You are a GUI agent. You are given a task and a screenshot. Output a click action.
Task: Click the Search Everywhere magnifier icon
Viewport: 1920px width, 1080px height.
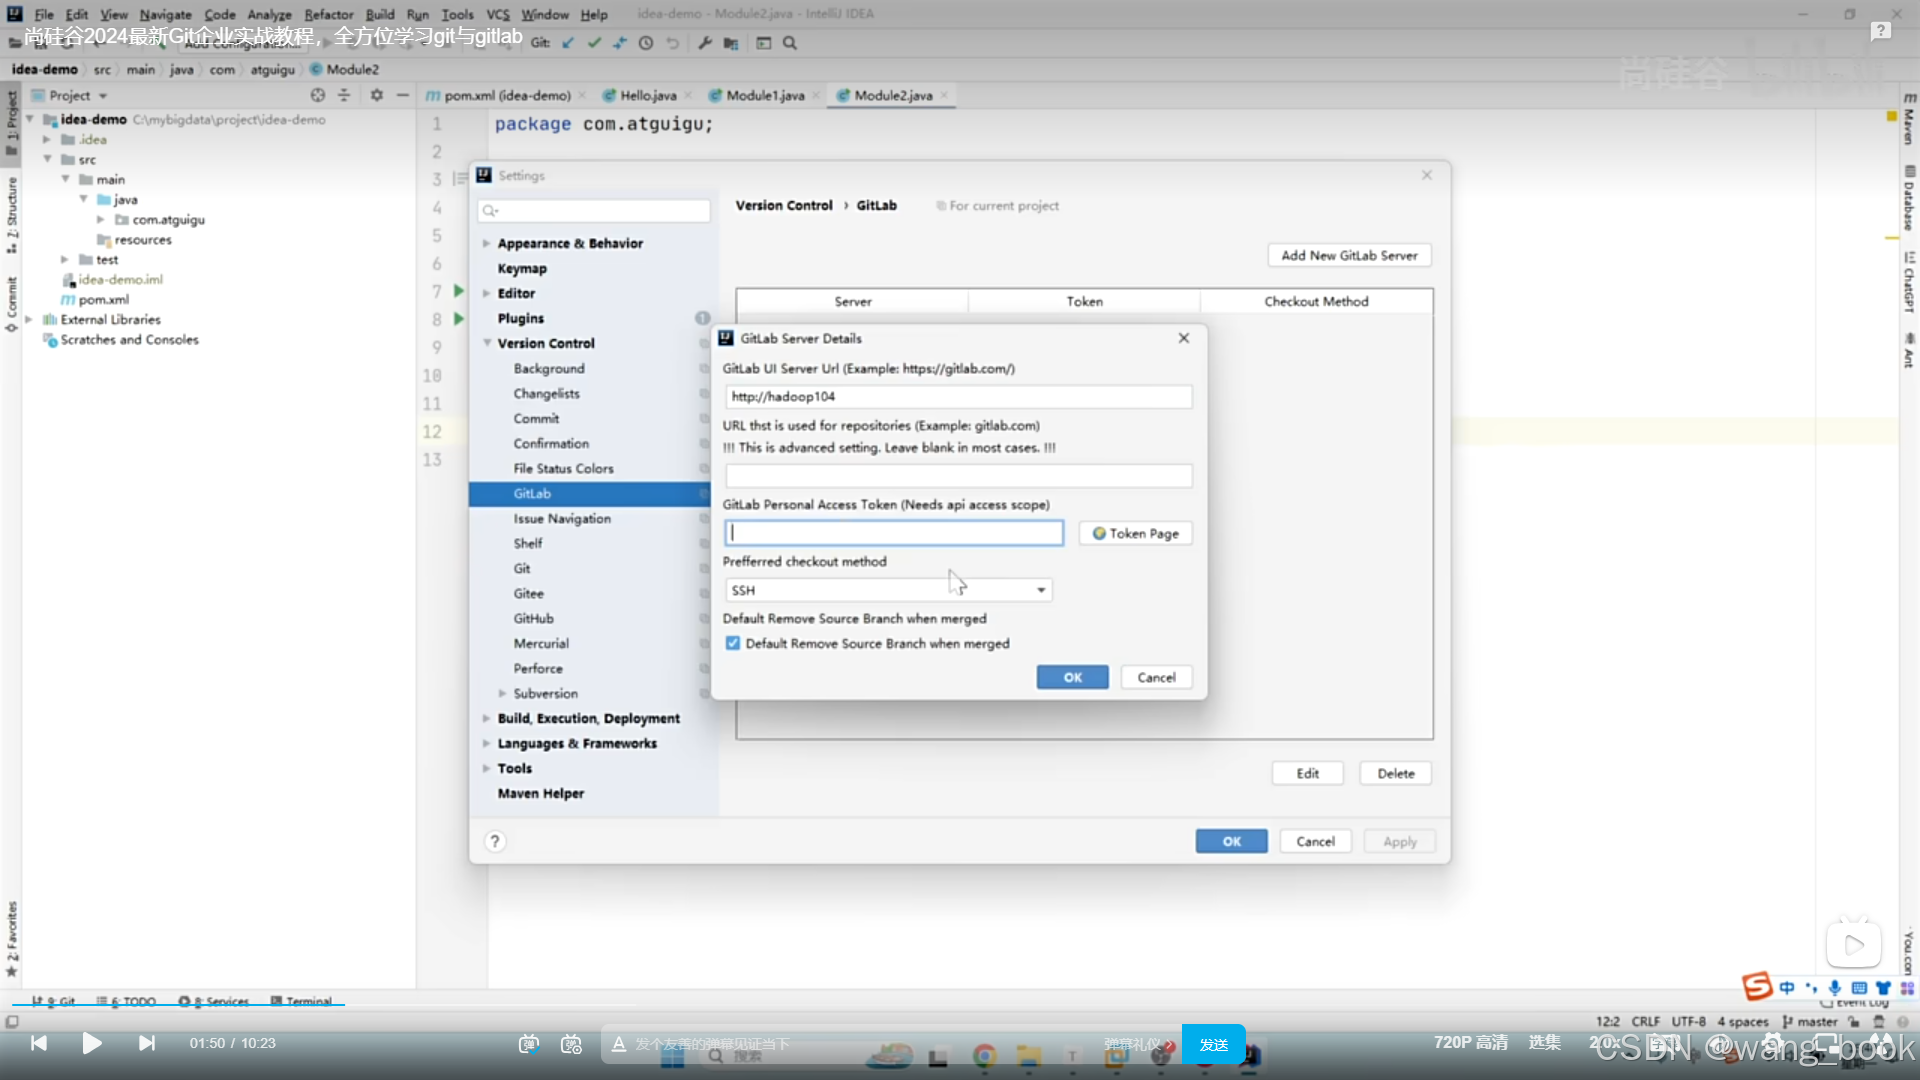[790, 43]
